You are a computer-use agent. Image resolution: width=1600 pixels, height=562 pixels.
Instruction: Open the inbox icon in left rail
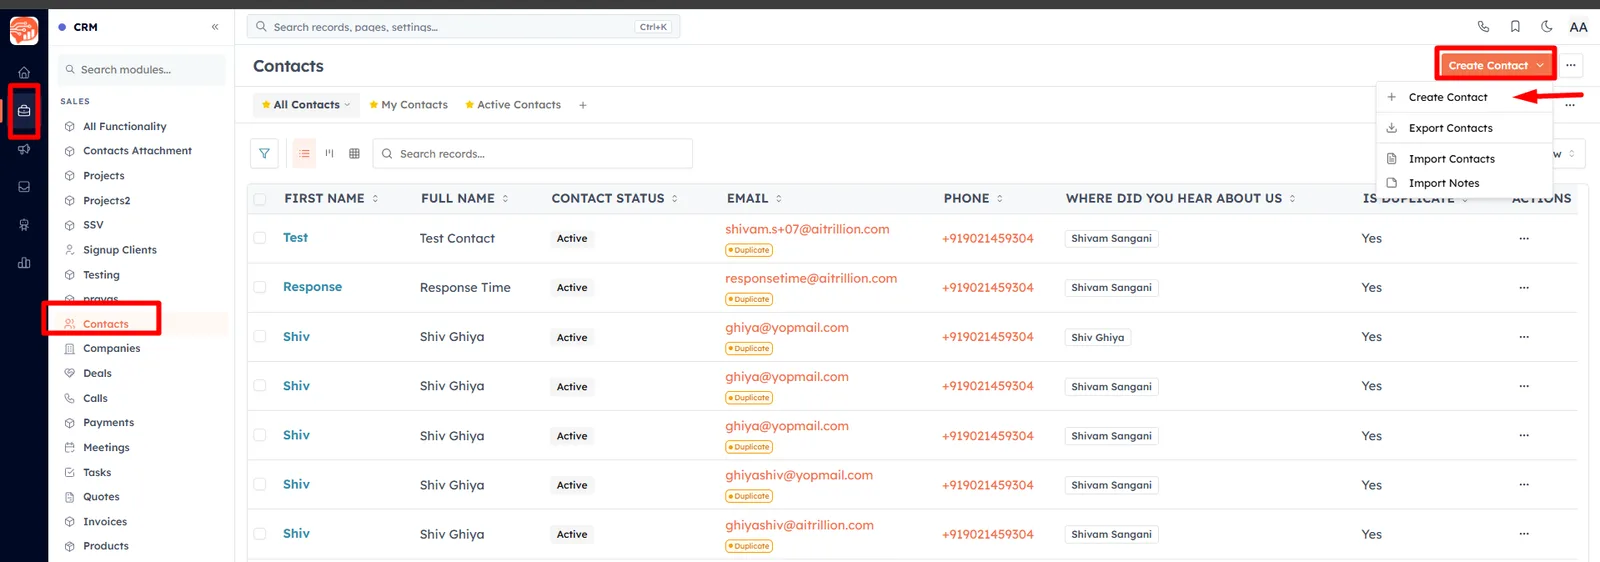24,187
